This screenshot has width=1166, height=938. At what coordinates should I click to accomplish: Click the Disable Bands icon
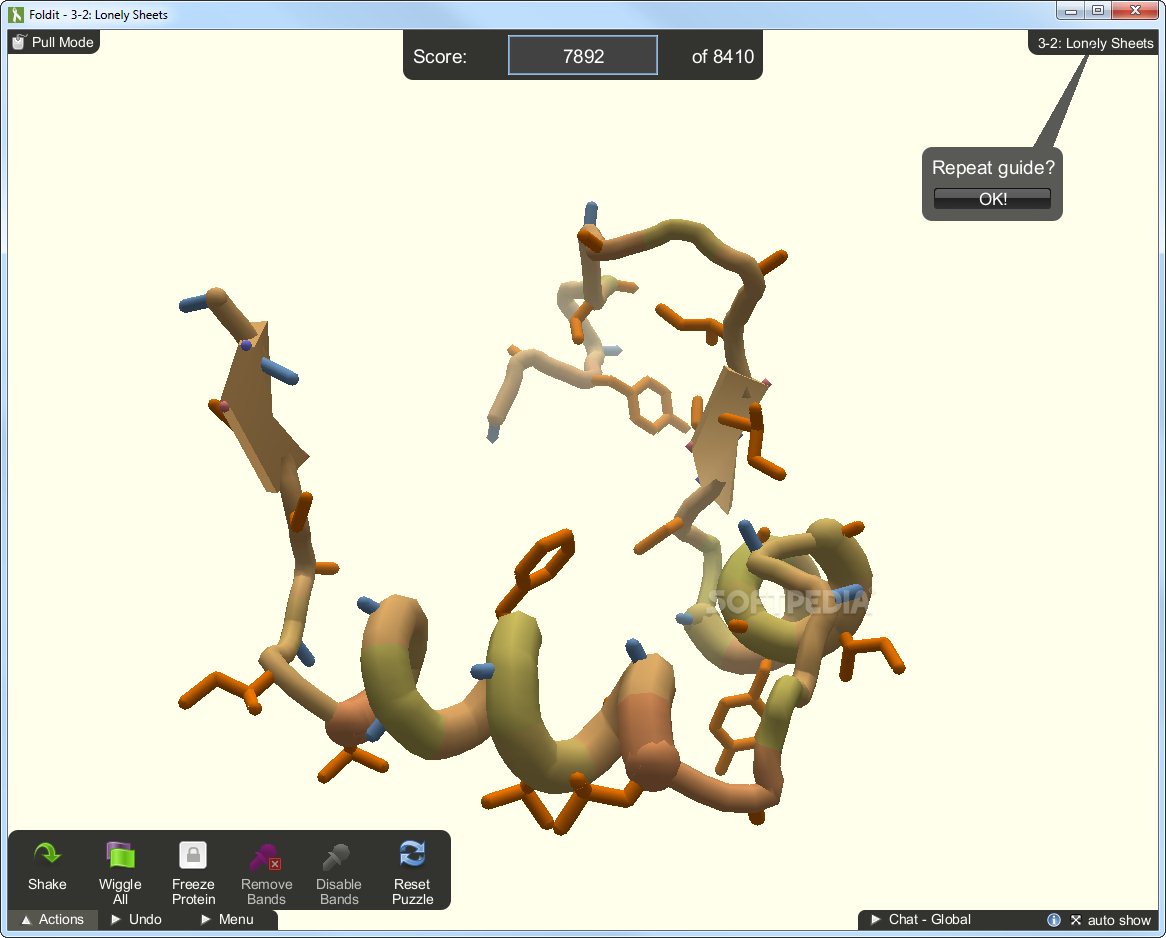pyautogui.click(x=337, y=856)
